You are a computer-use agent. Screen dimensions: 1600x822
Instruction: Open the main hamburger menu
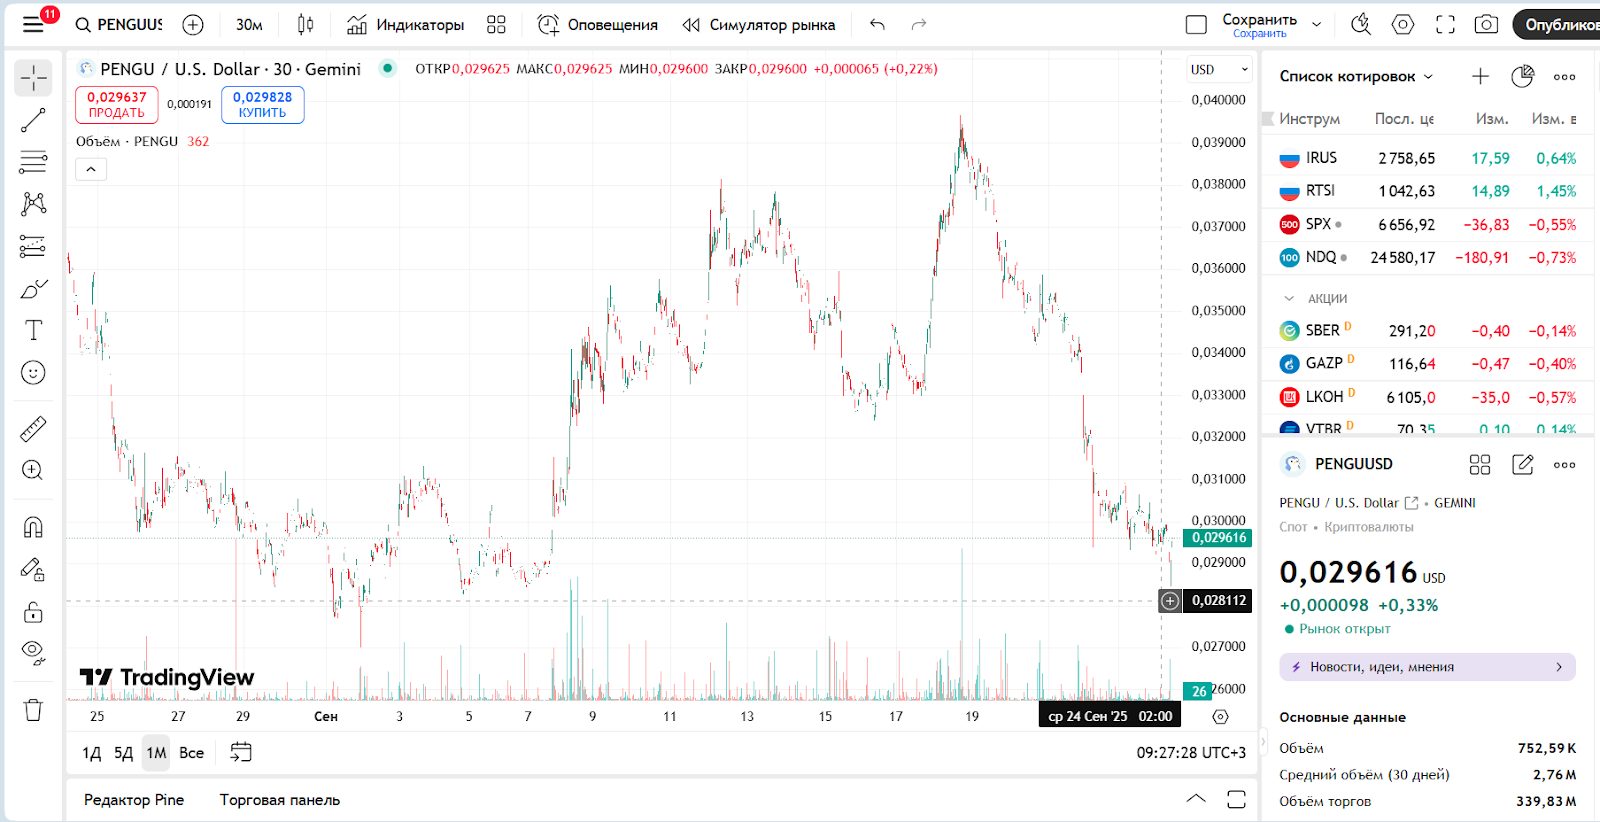33,24
